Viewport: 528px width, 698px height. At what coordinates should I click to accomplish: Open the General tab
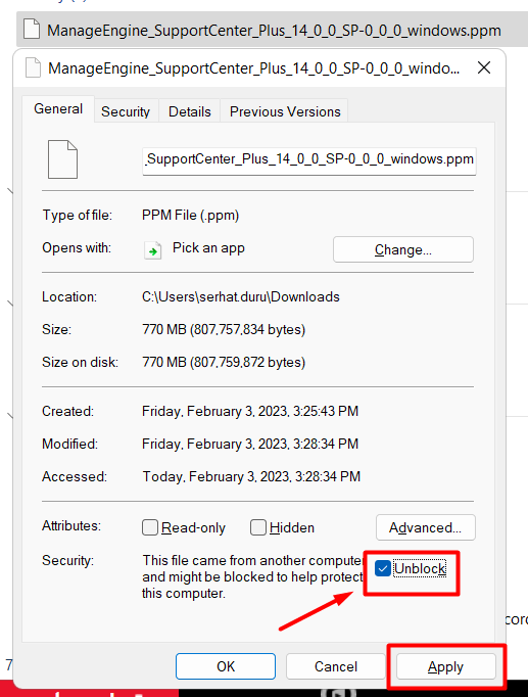tap(58, 109)
